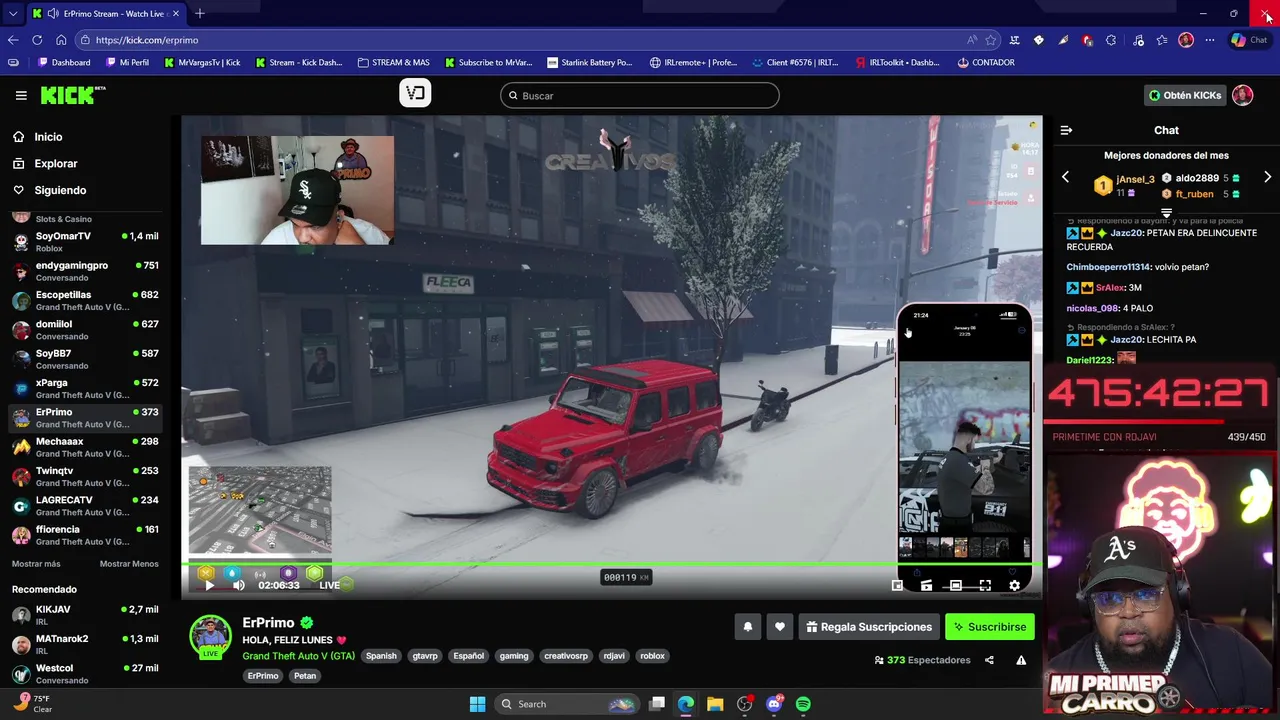The image size is (1280, 720).
Task: Play the stream video
Action: click(209, 585)
